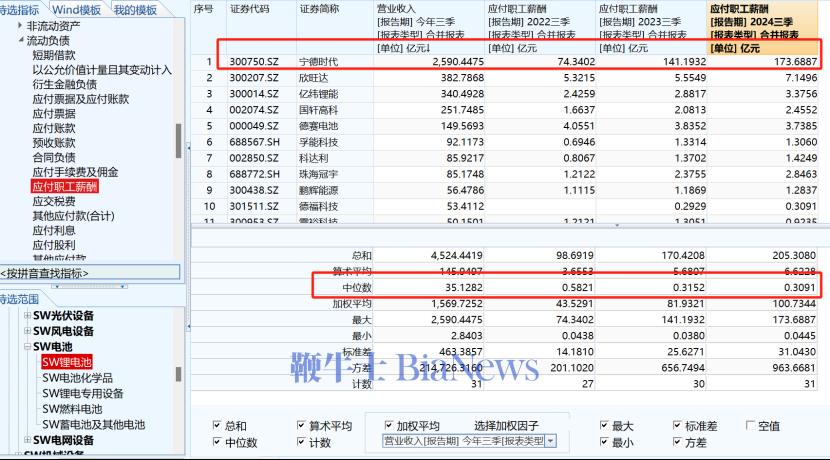Select 合同负债 in the indicator tree
Screen dimensions: 830x460
click(53, 157)
